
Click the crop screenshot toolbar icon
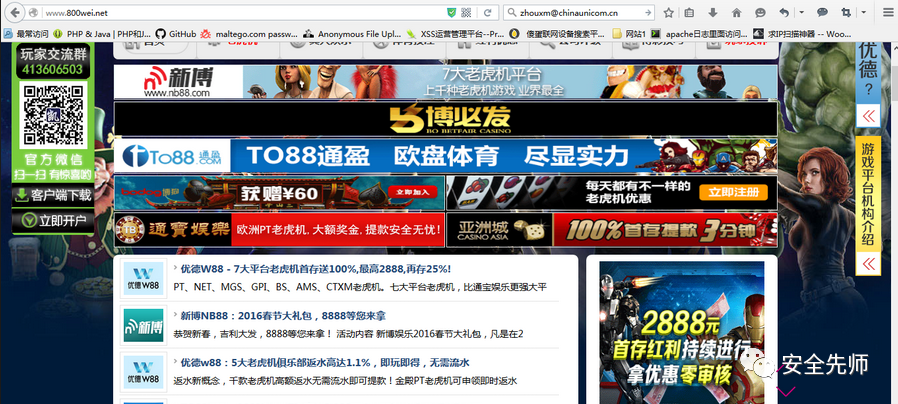846,13
